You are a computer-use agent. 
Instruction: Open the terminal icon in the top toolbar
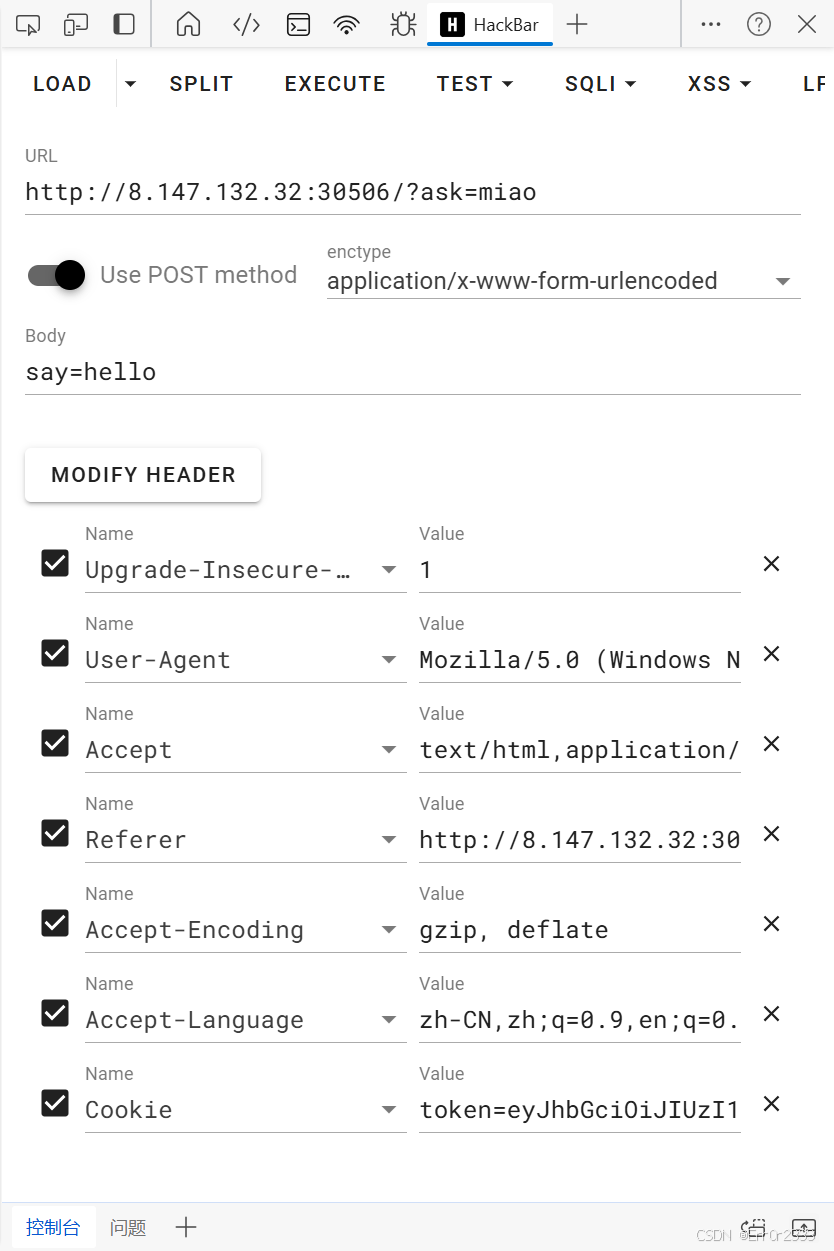(297, 23)
